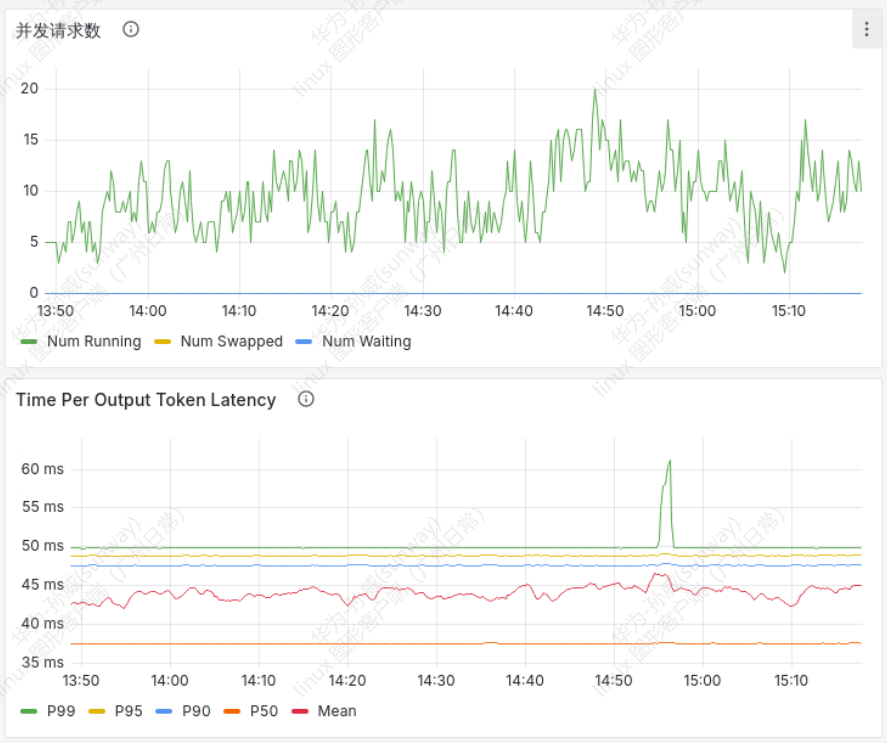Viewport: 887px width, 743px height.
Task: Click 14:50 time label on the latency chart
Action: (614, 680)
